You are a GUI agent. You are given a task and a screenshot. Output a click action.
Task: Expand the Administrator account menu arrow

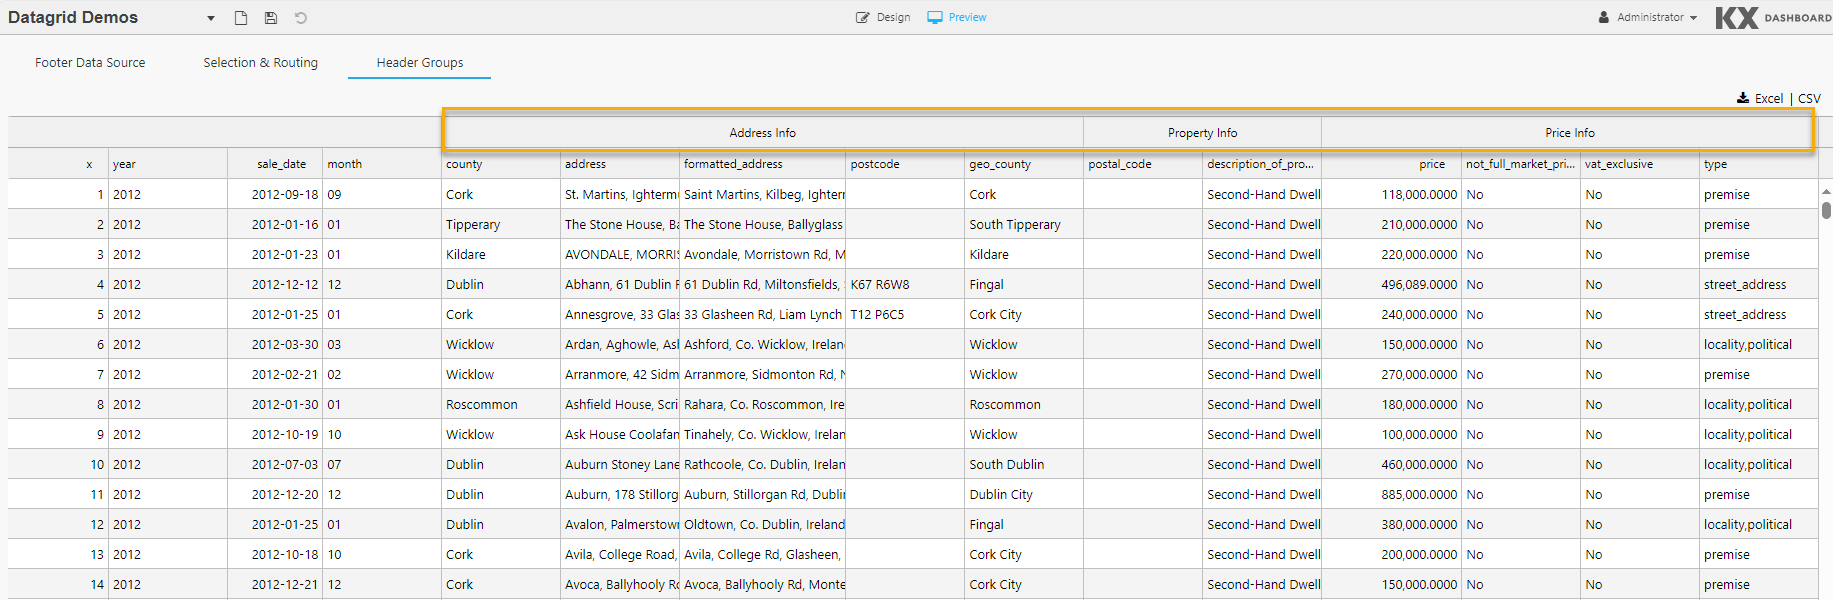pos(1693,18)
